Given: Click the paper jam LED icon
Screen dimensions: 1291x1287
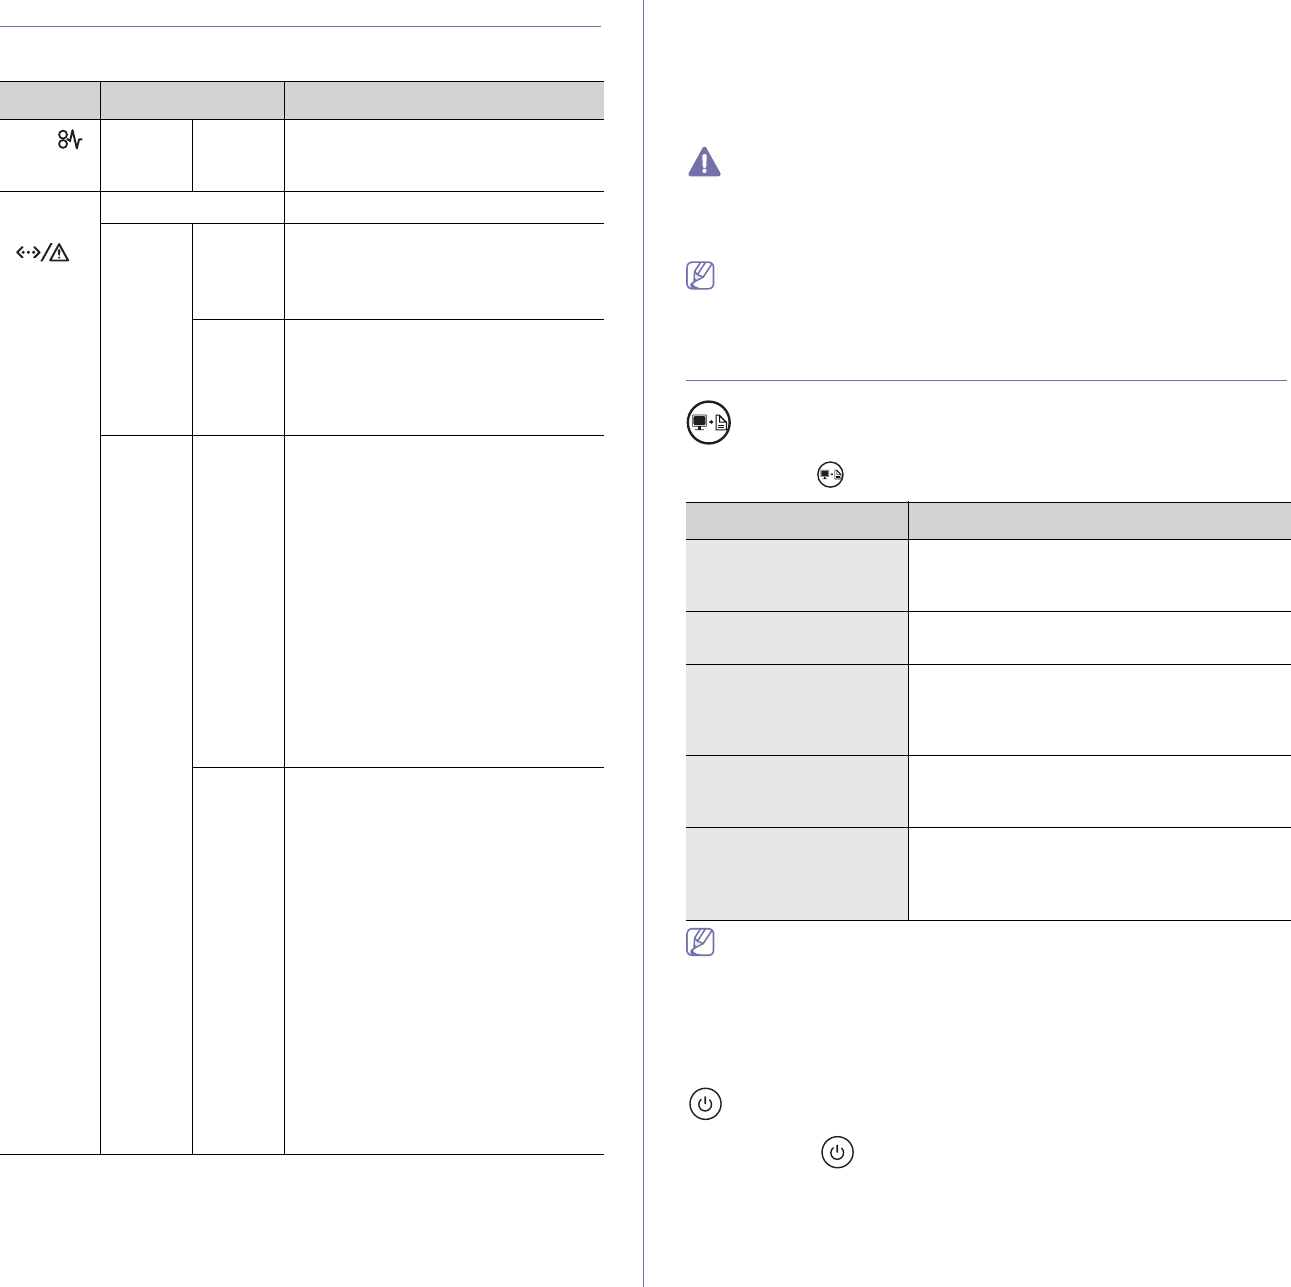Looking at the screenshot, I should click(x=70, y=141).
